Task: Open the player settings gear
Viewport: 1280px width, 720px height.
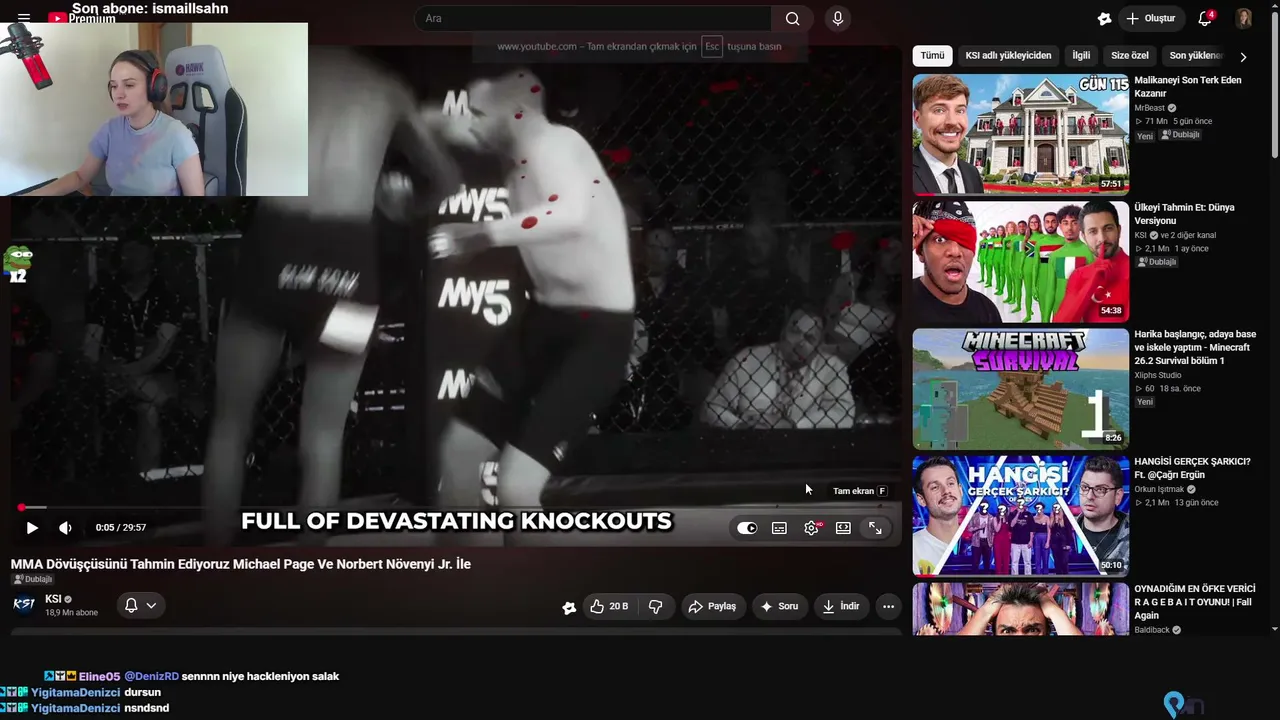Action: tap(811, 528)
